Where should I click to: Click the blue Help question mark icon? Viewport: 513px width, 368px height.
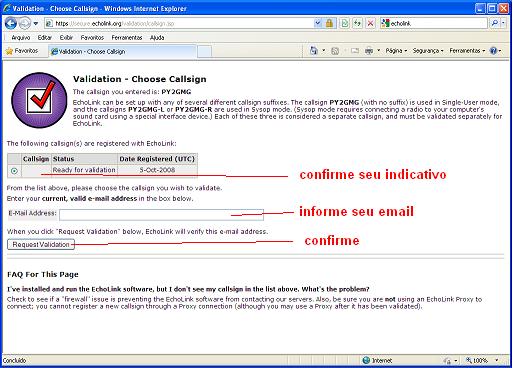coord(493,51)
